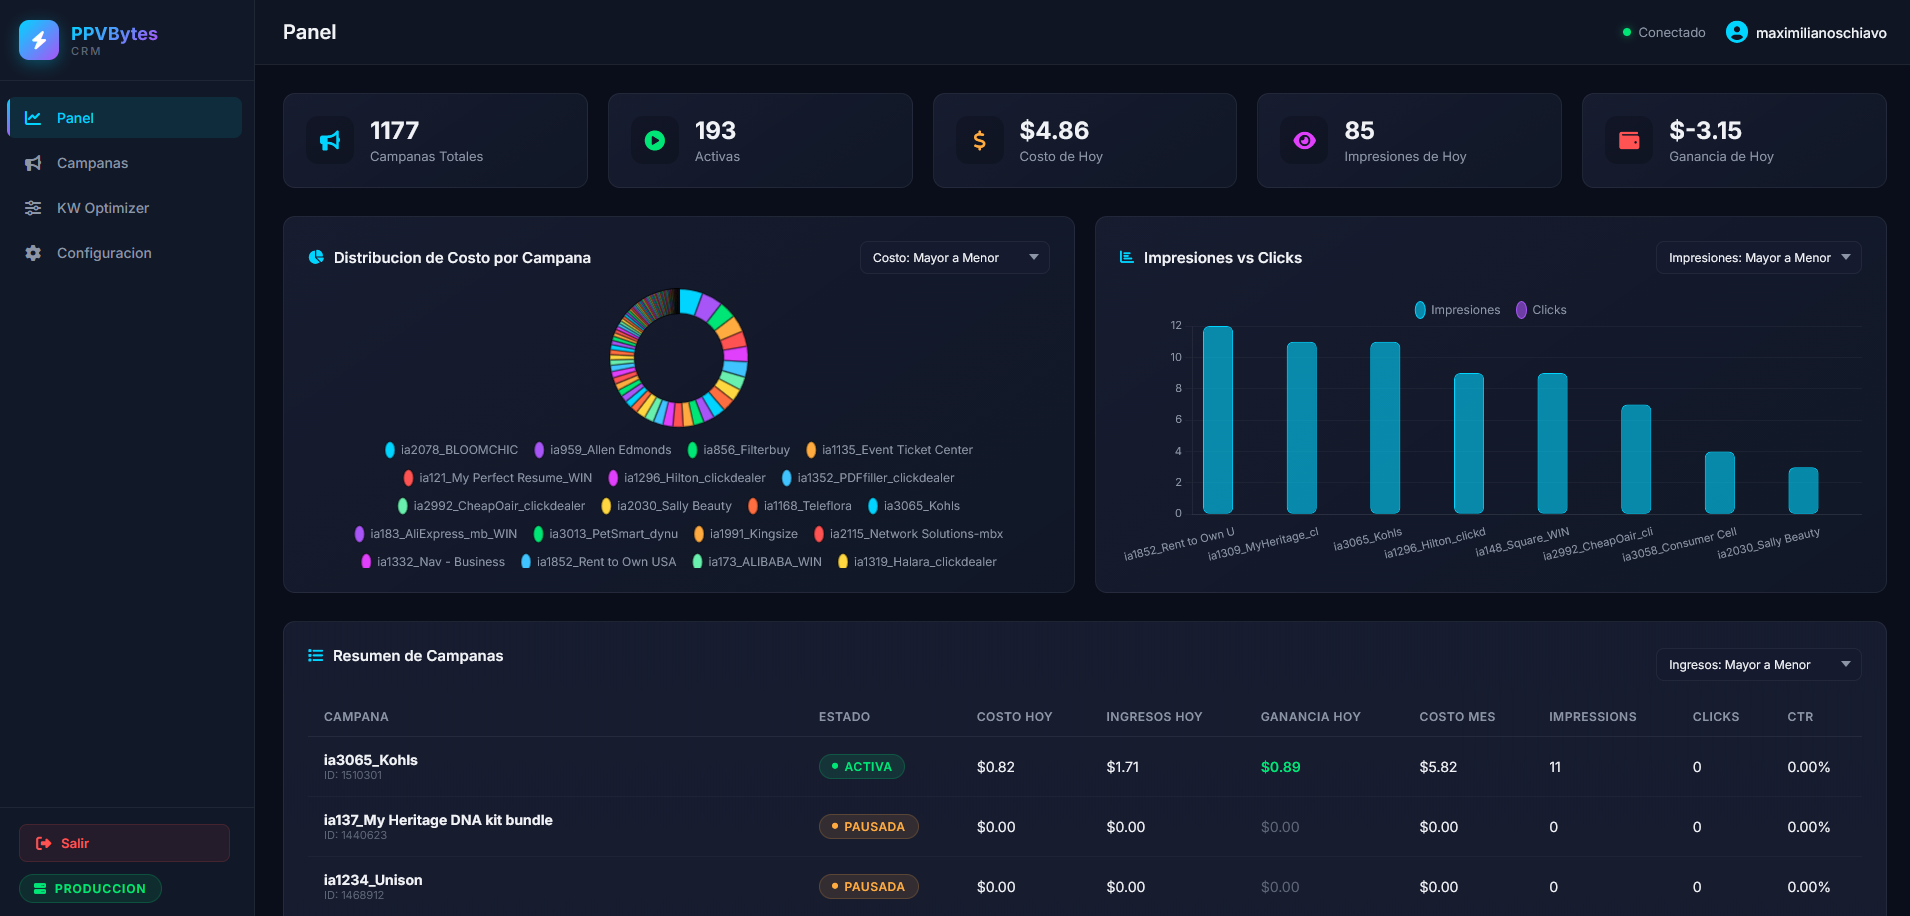This screenshot has width=1910, height=916.
Task: Click the Salir logout button
Action: (124, 843)
